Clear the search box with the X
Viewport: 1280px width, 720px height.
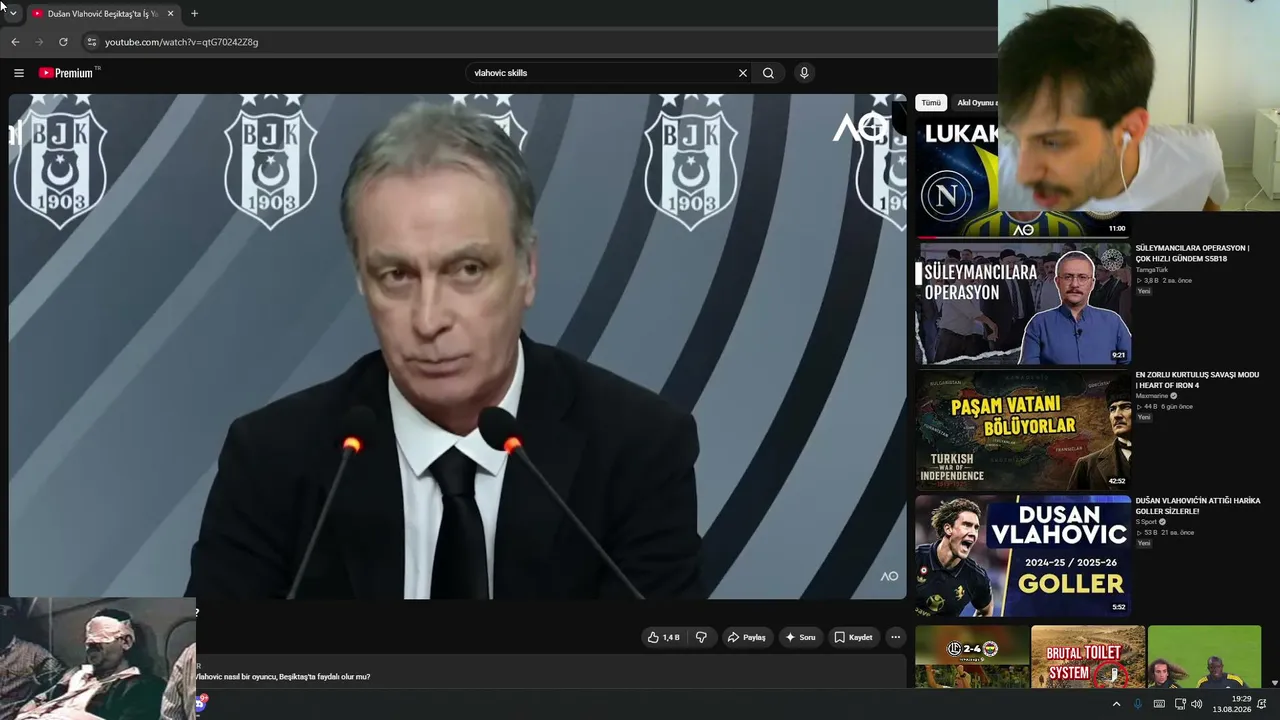pyautogui.click(x=743, y=73)
